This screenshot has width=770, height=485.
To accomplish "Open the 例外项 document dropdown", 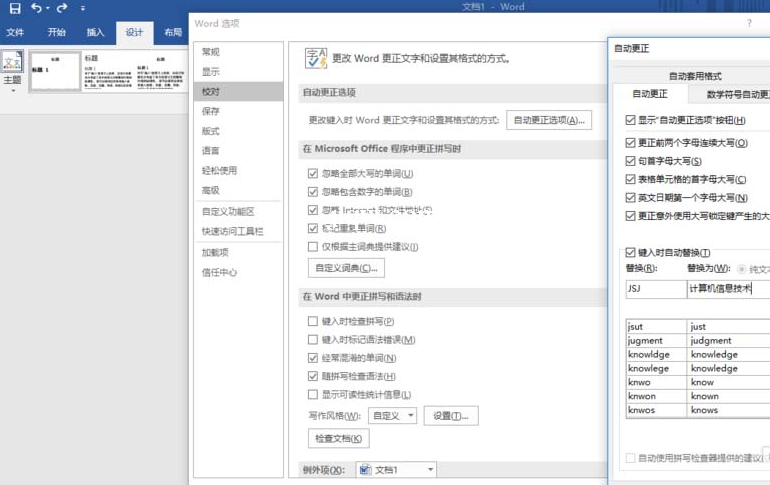I will (x=396, y=470).
